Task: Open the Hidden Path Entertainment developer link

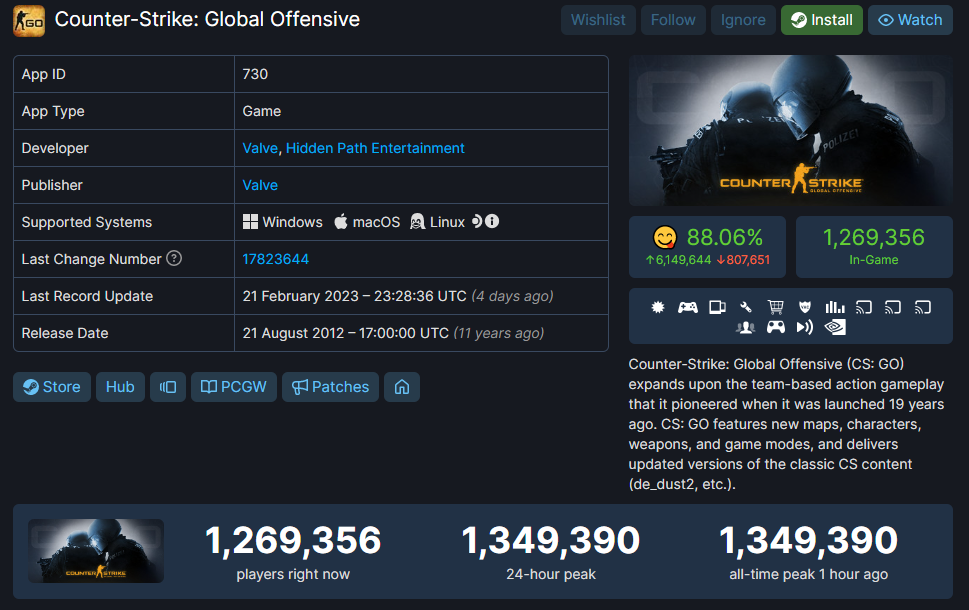Action: pos(375,148)
